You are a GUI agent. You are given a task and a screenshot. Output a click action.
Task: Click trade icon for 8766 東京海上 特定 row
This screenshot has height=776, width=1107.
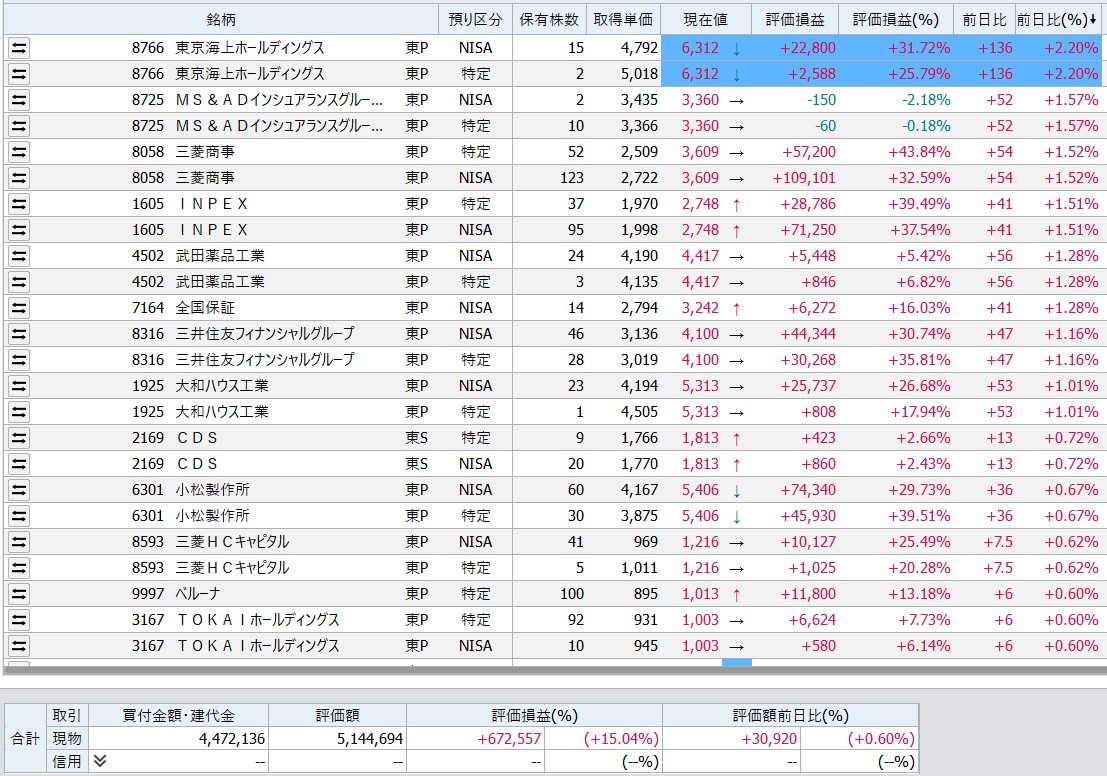[x=19, y=74]
